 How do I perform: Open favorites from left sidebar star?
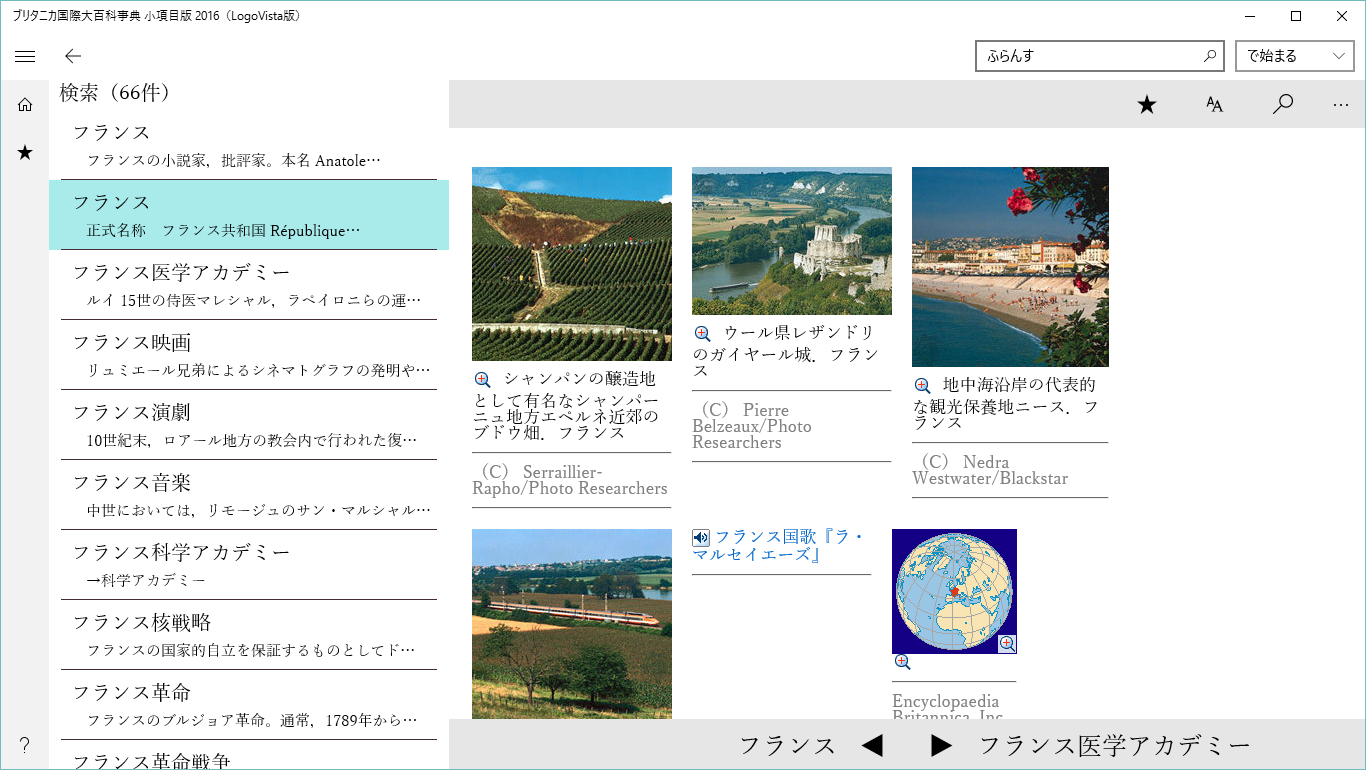(x=25, y=152)
